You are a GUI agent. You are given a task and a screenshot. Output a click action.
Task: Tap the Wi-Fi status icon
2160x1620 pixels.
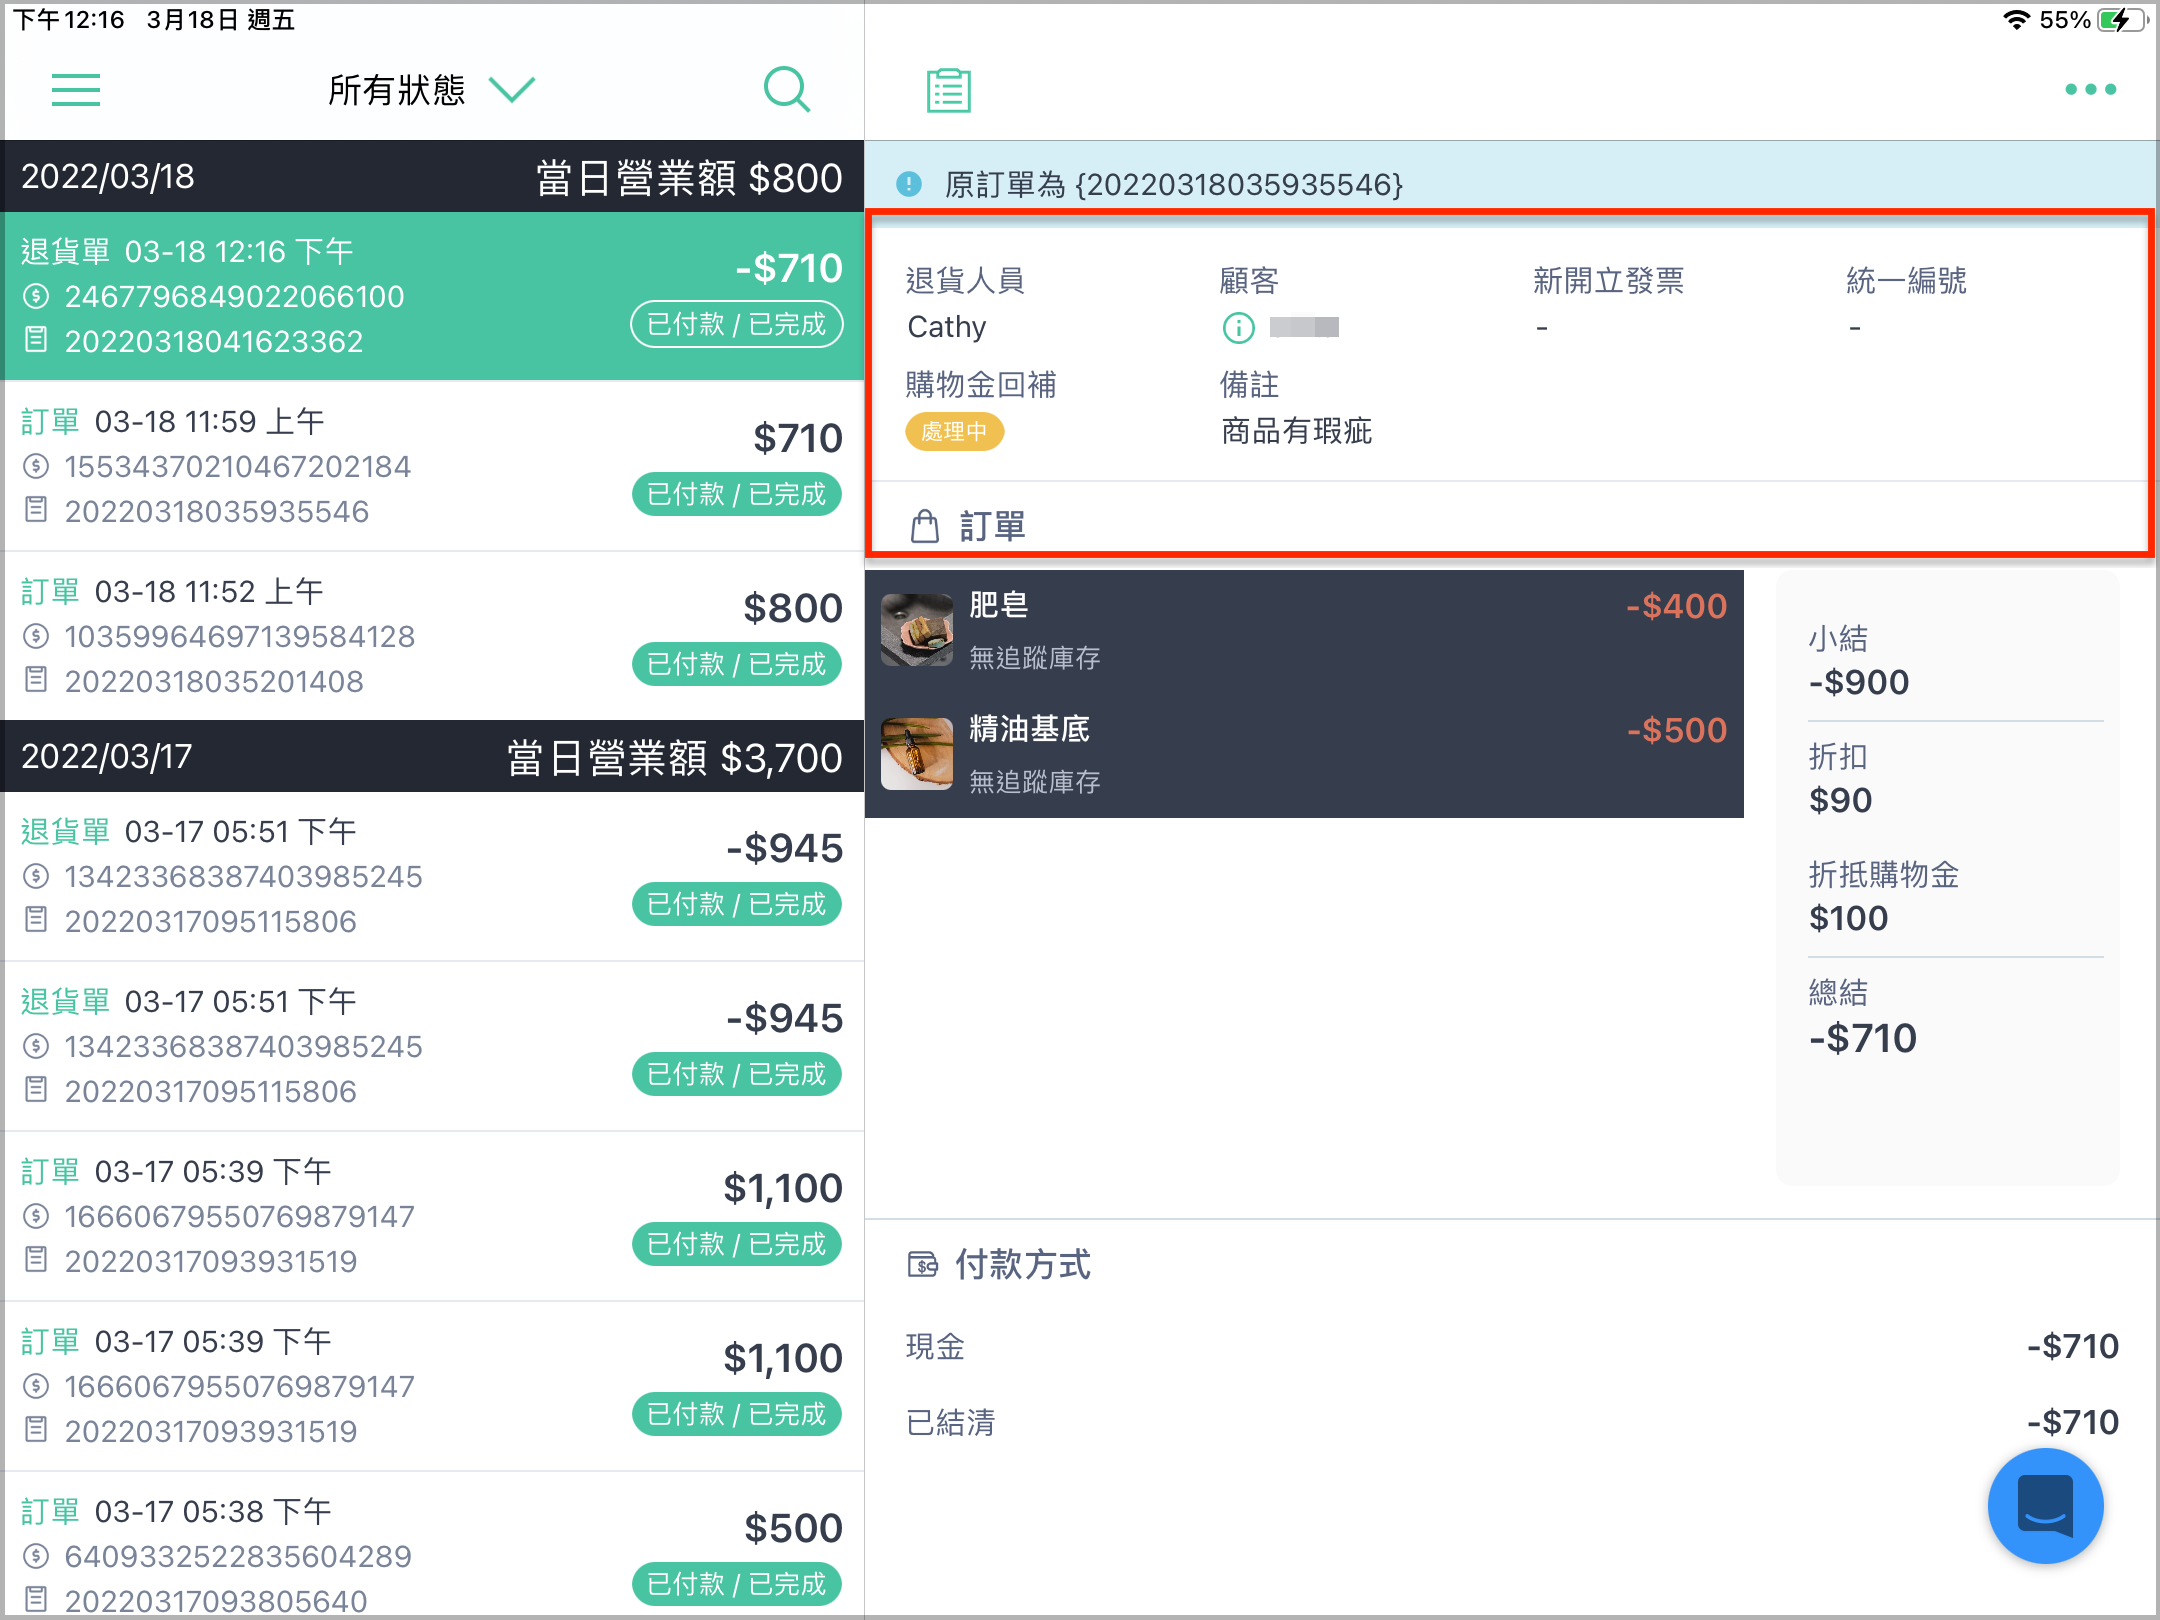[2017, 20]
